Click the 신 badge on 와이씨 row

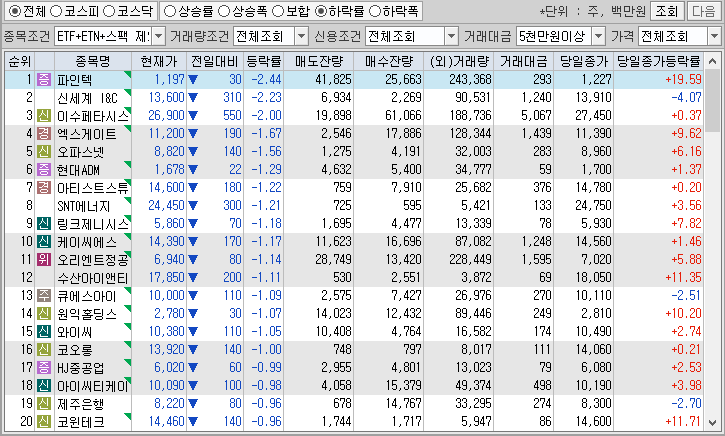point(44,332)
